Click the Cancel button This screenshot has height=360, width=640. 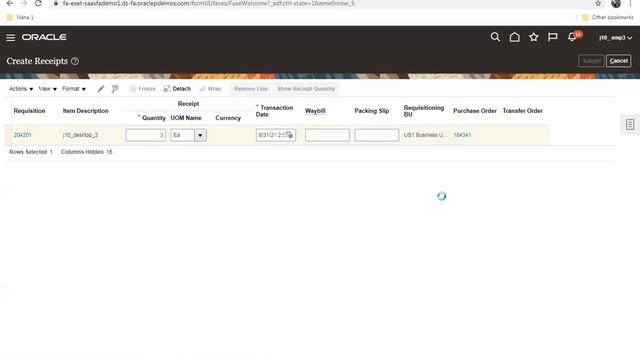click(x=619, y=61)
